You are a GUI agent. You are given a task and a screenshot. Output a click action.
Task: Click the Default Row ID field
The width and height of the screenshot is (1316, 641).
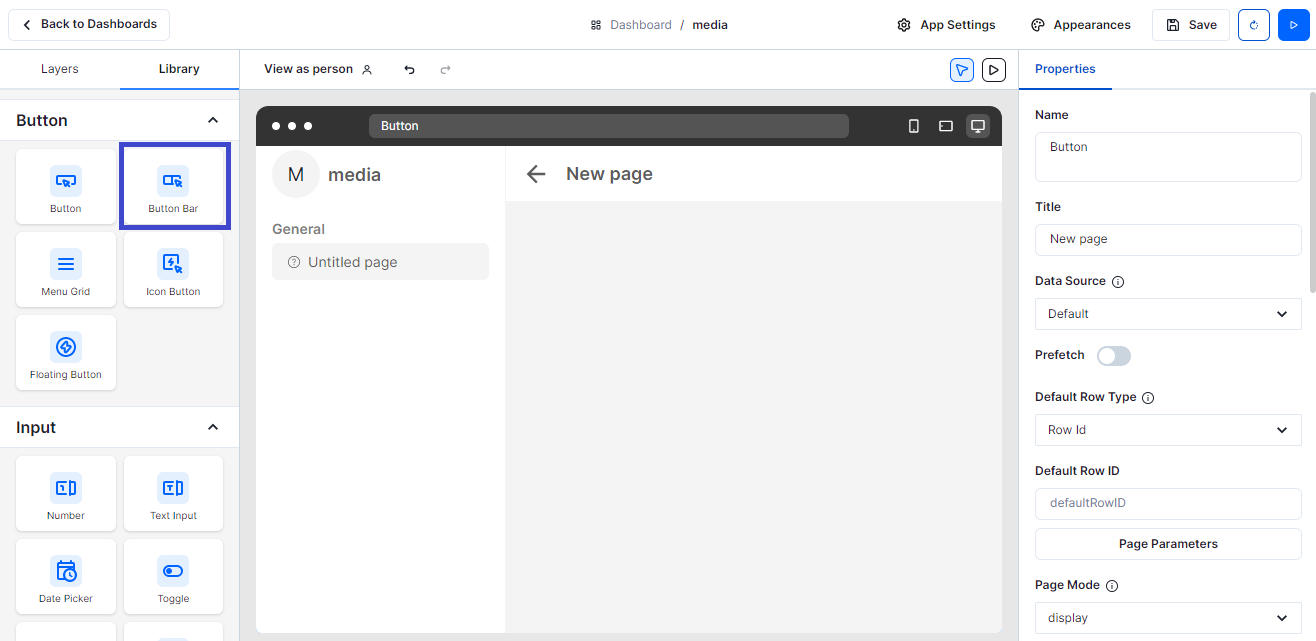pyautogui.click(x=1167, y=503)
